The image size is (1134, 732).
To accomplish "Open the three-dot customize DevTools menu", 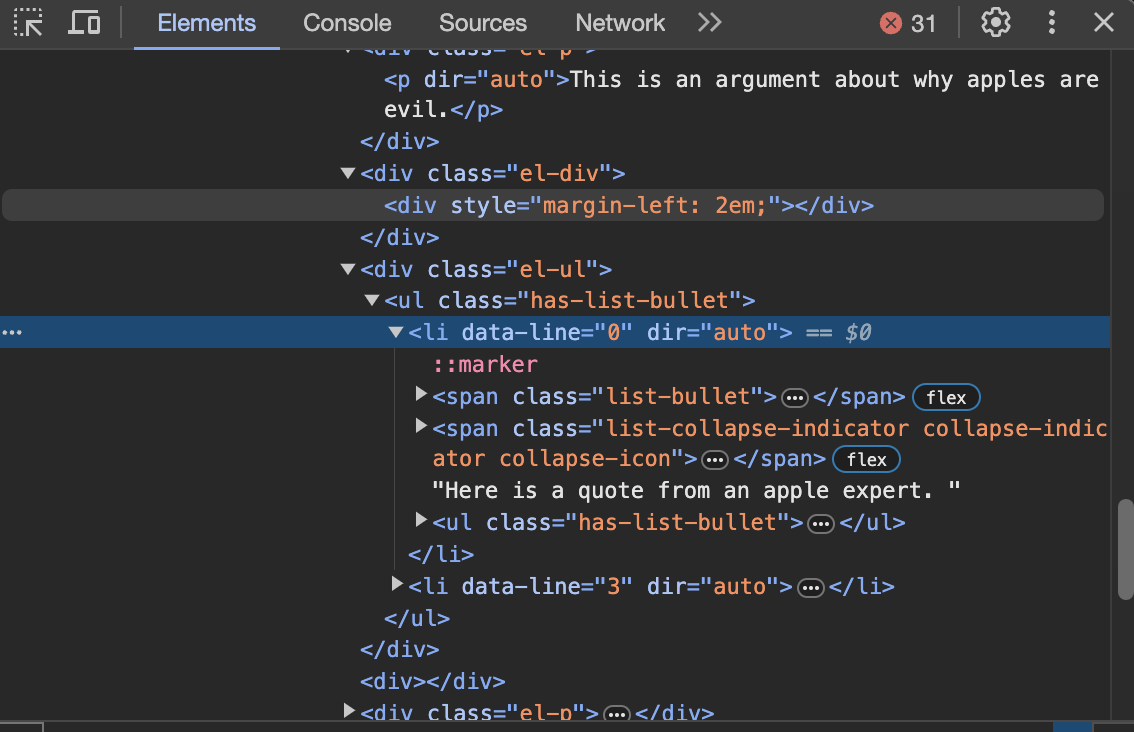I will (1051, 22).
